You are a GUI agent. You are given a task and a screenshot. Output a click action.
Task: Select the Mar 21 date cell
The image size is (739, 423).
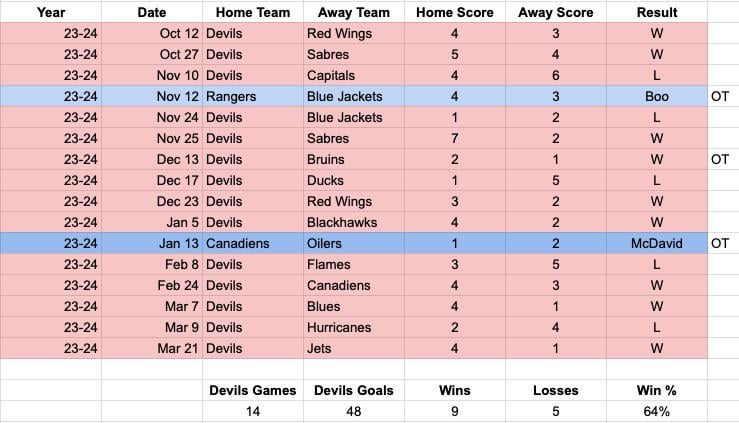coord(152,349)
